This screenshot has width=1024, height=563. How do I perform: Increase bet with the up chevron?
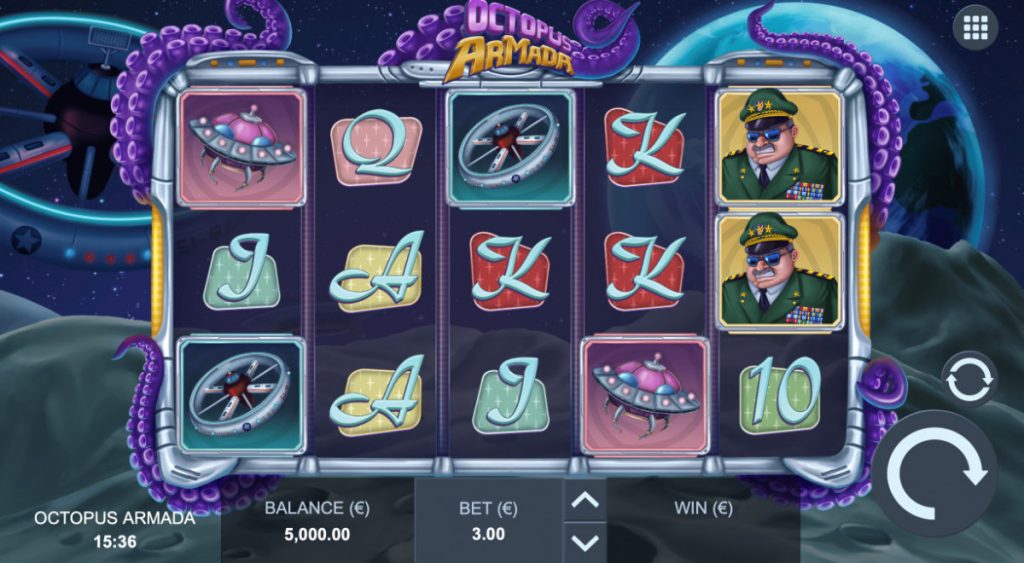pyautogui.click(x=584, y=500)
